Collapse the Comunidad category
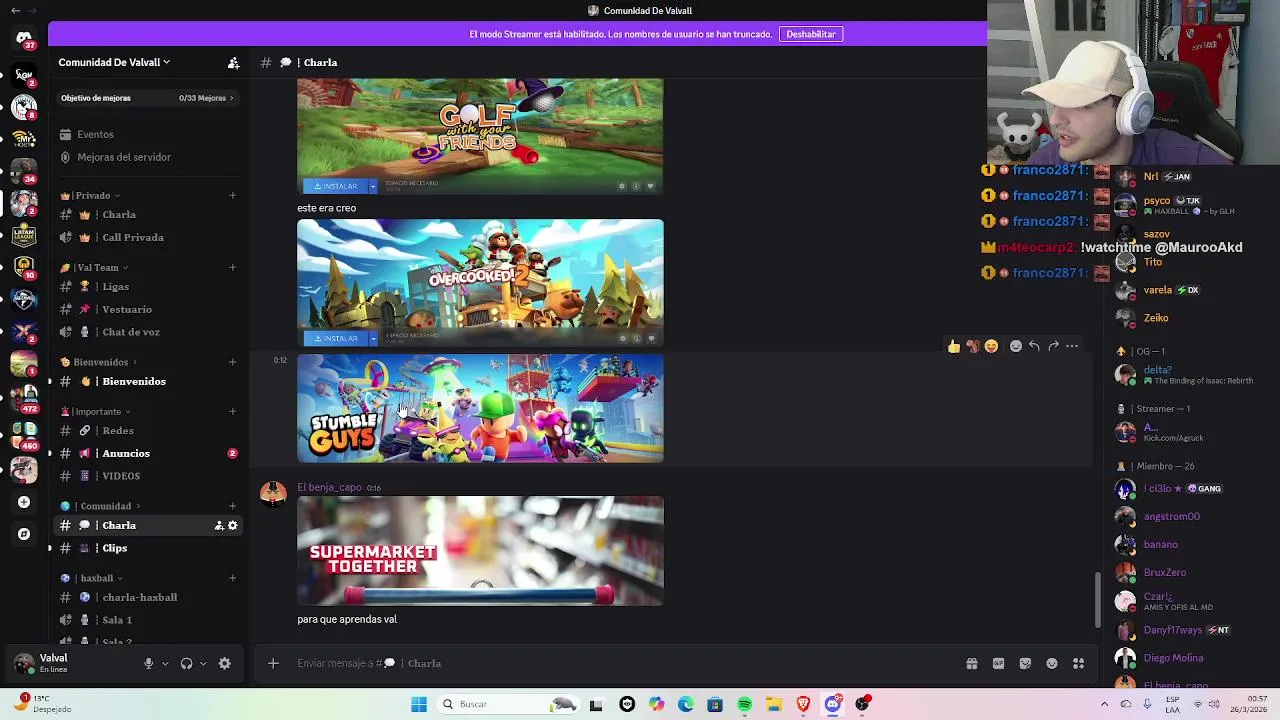The width and height of the screenshot is (1280, 720). click(x=100, y=506)
